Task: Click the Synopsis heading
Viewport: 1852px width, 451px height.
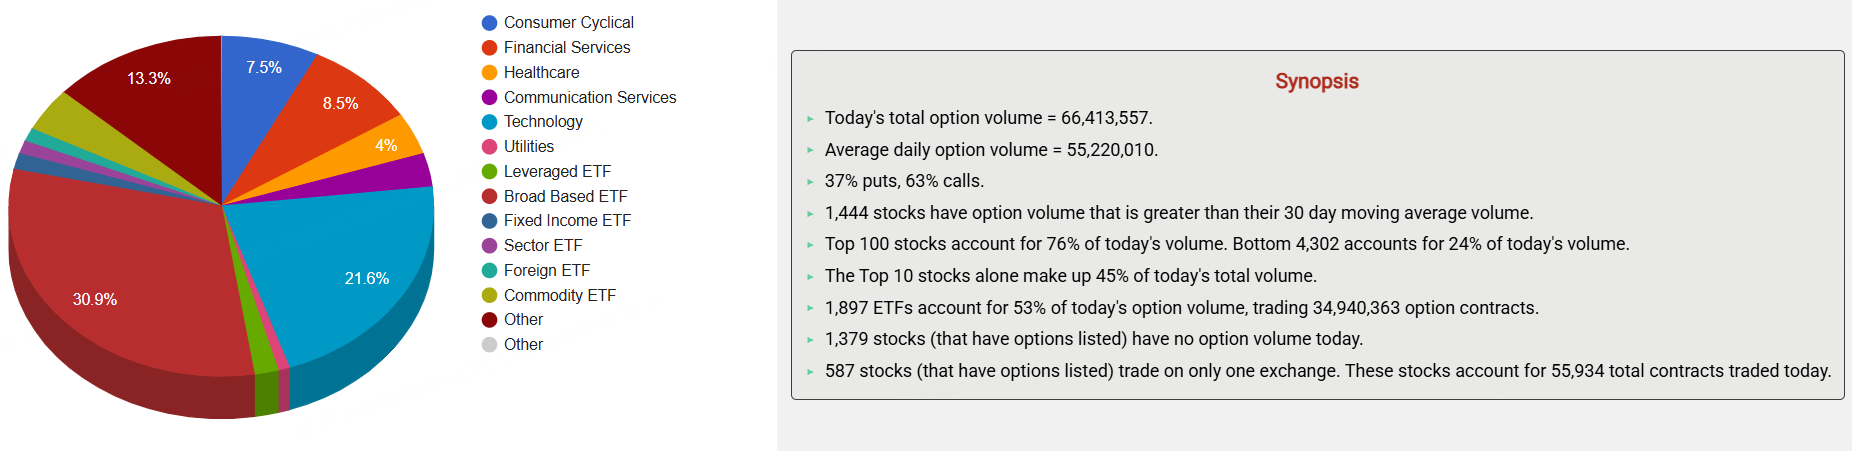Action: tap(1317, 82)
